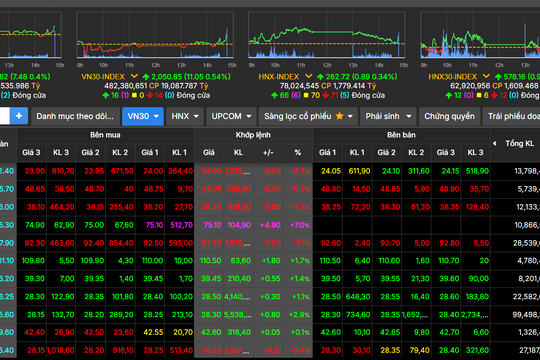The width and height of the screenshot is (540, 360).
Task: Open the HNX30-INDEX intraday chart
Action: (x=480, y=35)
